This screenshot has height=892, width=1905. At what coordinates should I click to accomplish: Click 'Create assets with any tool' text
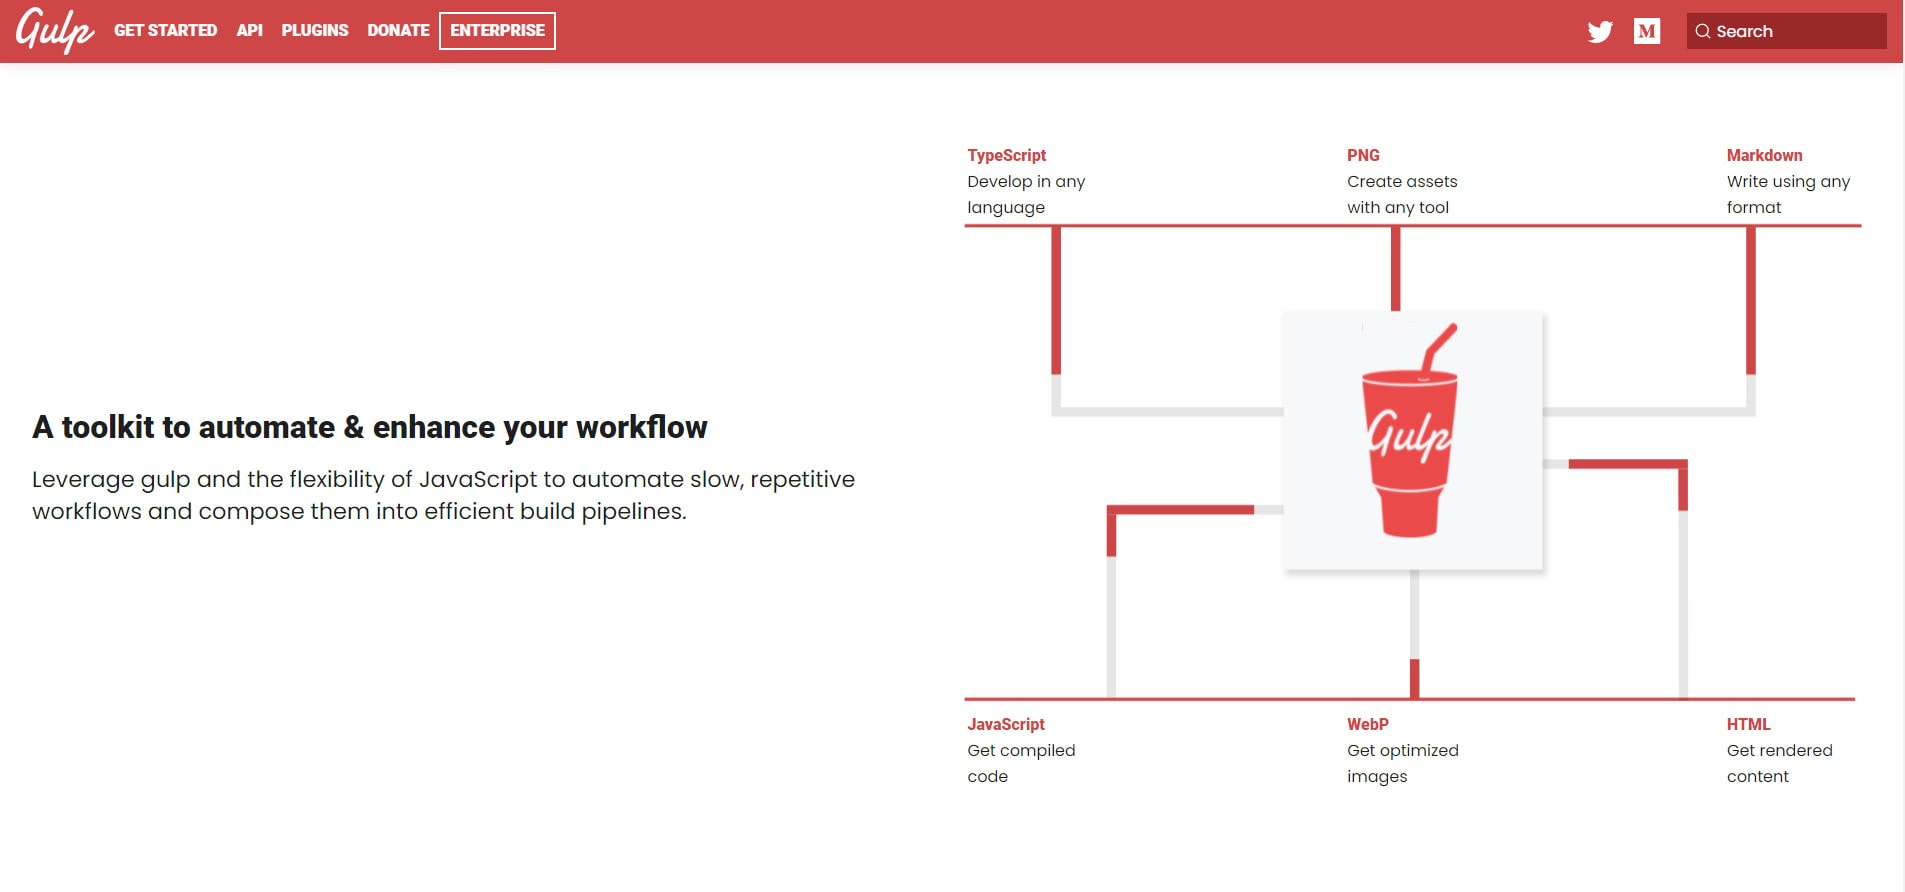(1402, 194)
